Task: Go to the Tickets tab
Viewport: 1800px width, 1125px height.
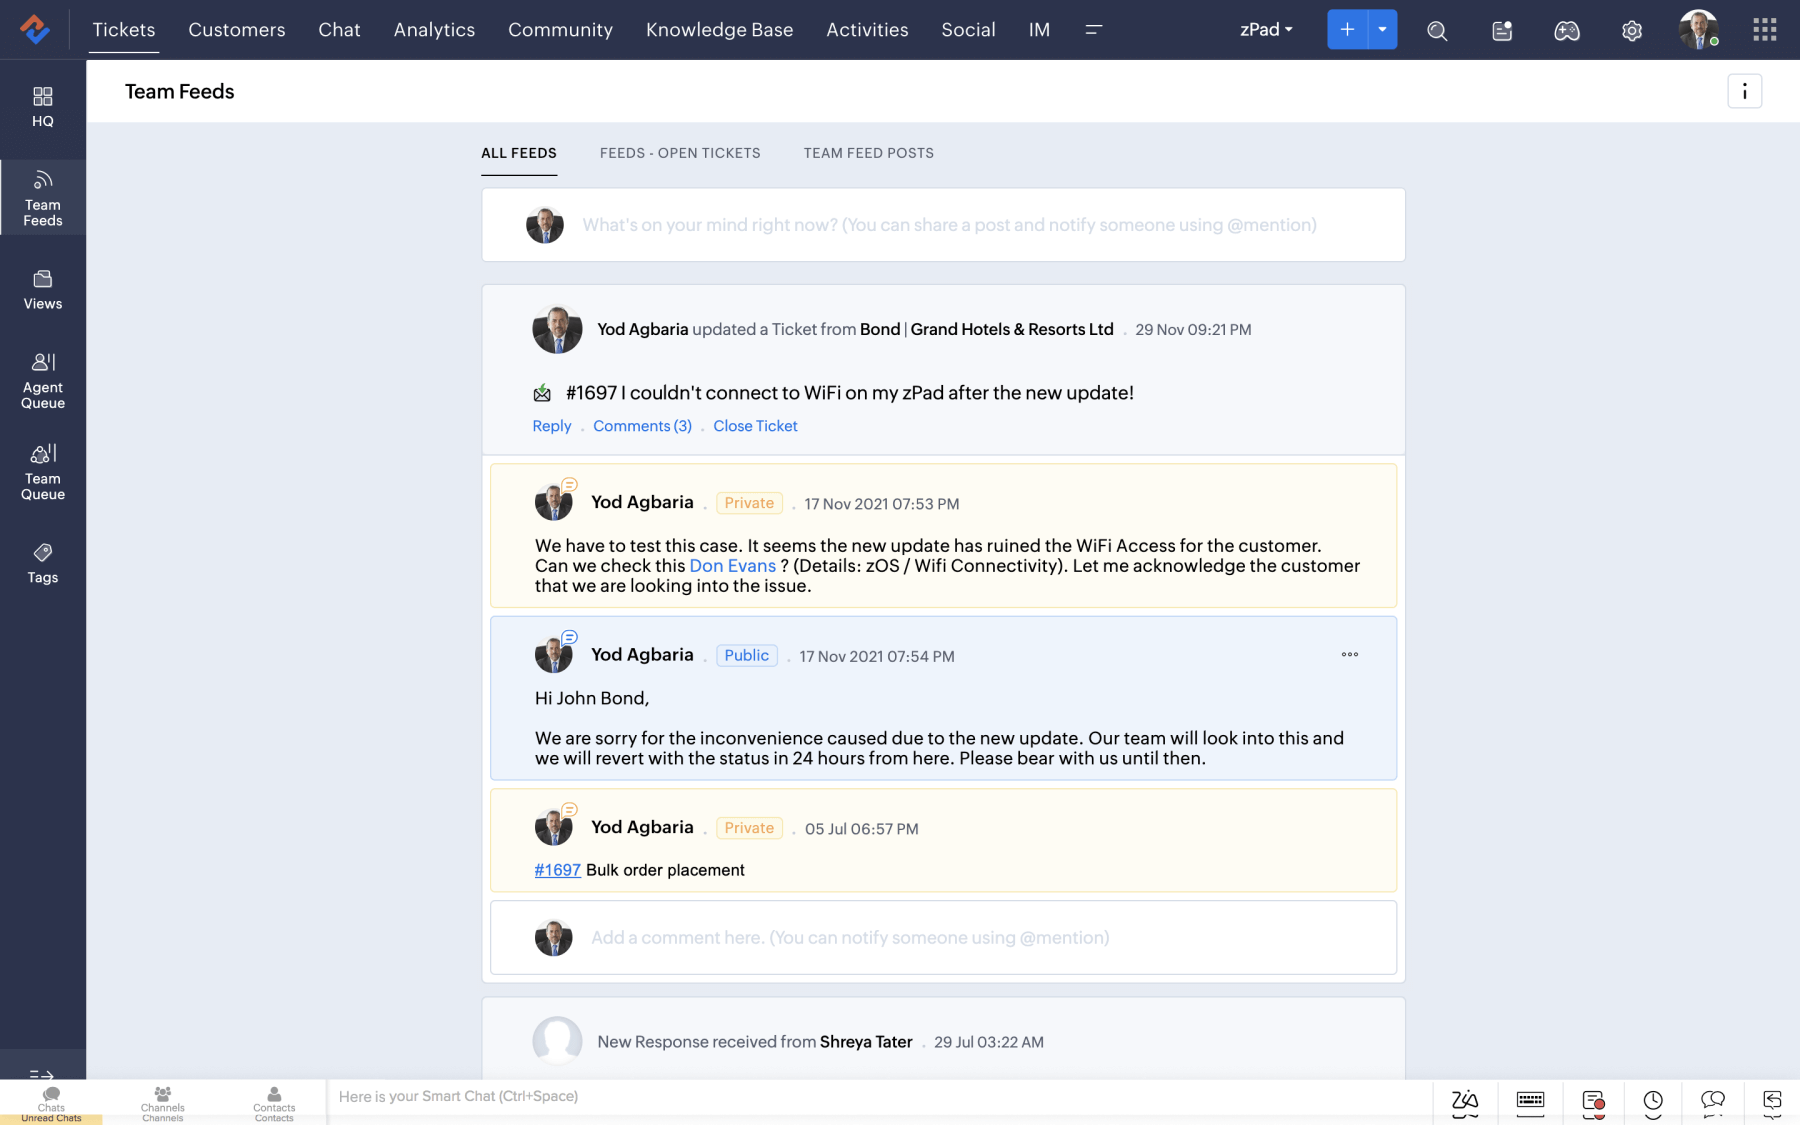Action: point(124,29)
